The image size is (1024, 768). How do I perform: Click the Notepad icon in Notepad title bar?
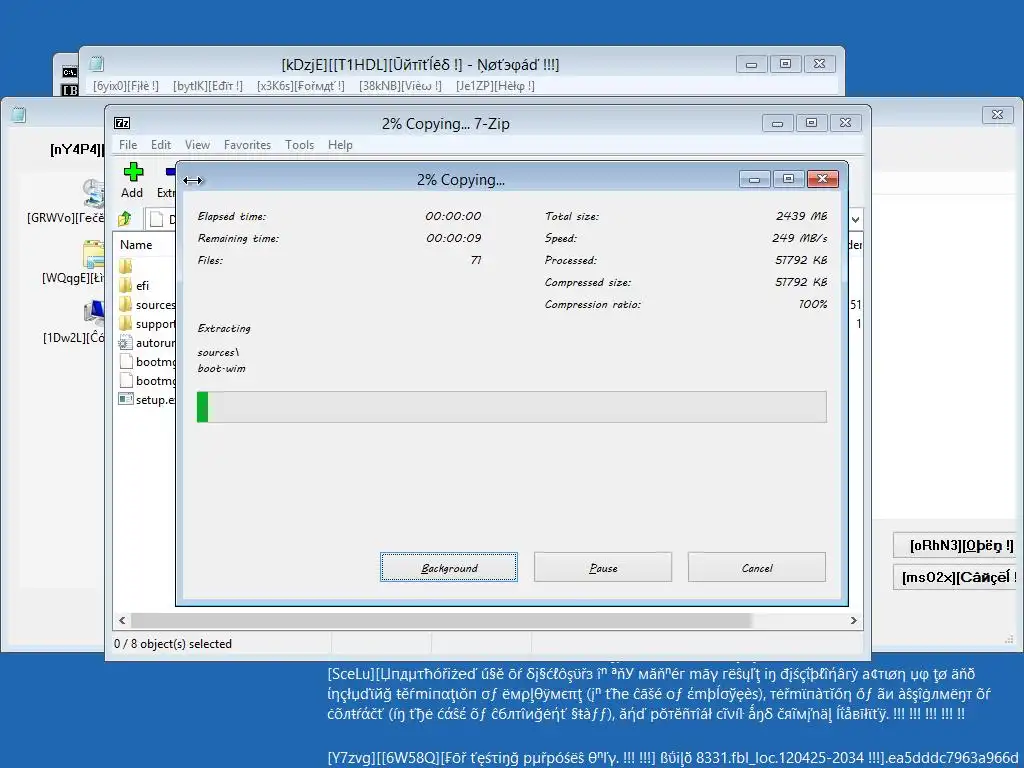[97, 63]
